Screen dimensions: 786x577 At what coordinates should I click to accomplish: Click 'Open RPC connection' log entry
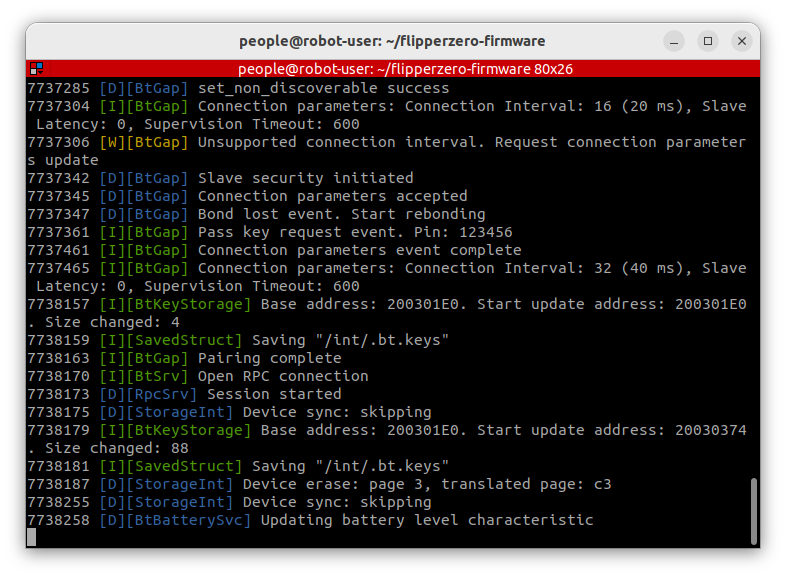pyautogui.click(x=283, y=376)
